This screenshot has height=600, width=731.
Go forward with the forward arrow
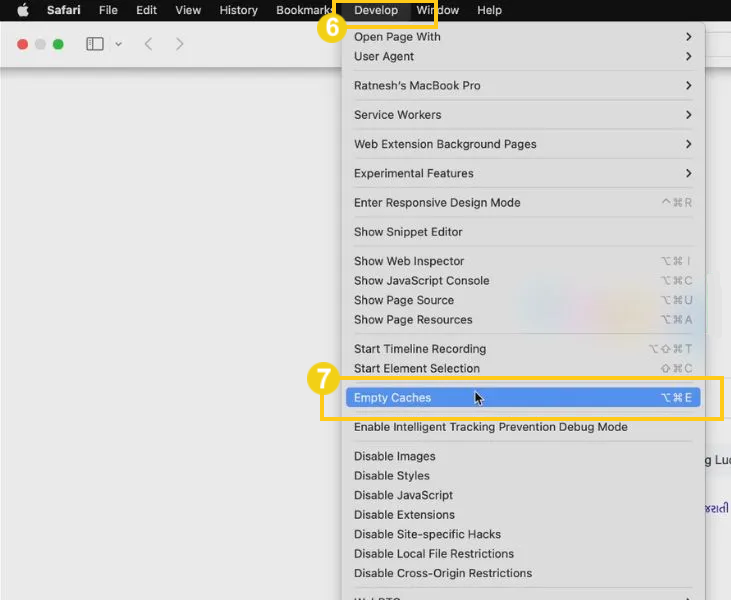(179, 44)
